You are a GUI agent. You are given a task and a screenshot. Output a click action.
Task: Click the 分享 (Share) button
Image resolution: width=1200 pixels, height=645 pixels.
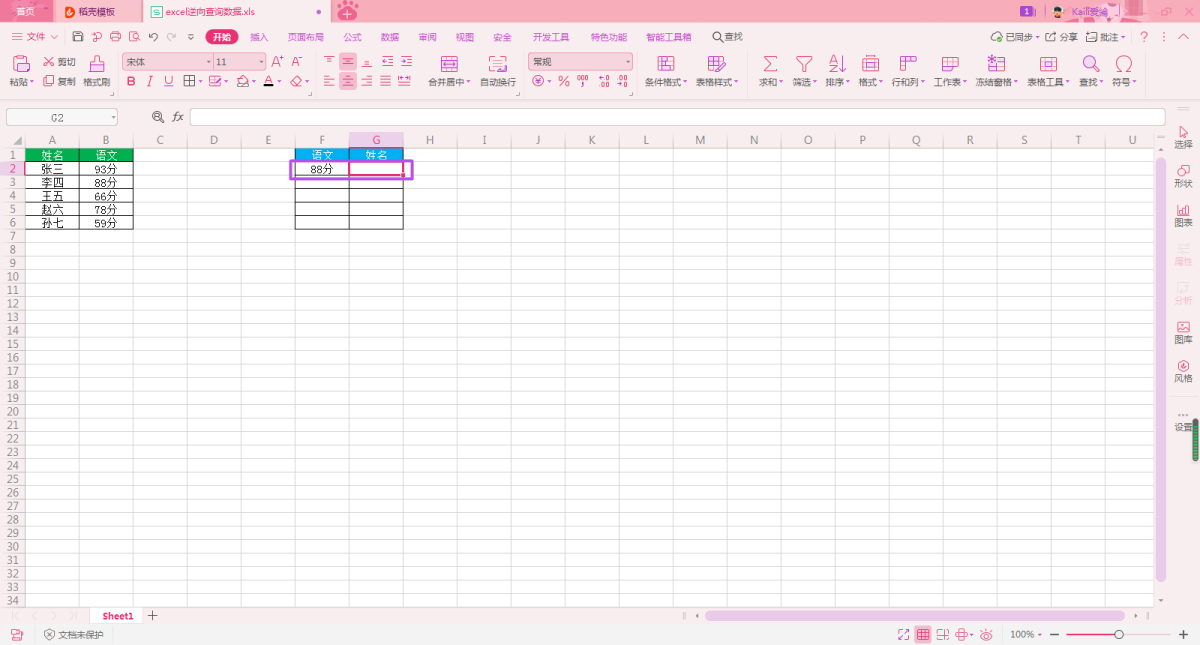tap(1062, 37)
